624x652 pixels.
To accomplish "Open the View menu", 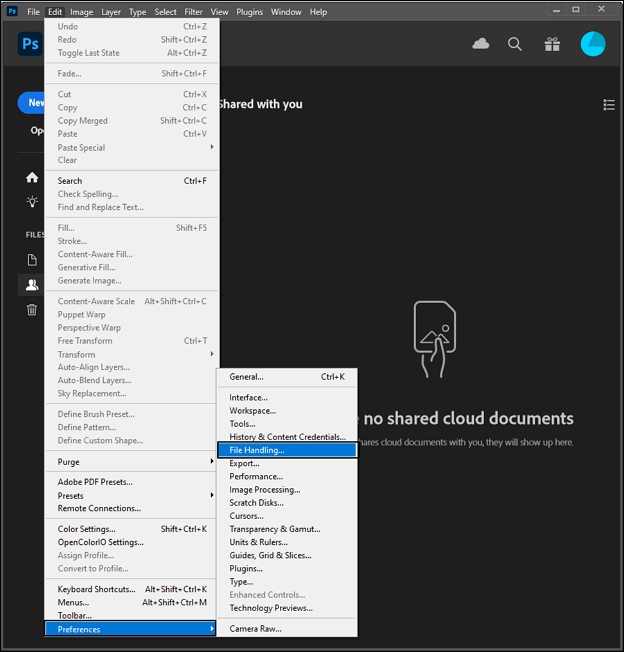I will tap(219, 12).
